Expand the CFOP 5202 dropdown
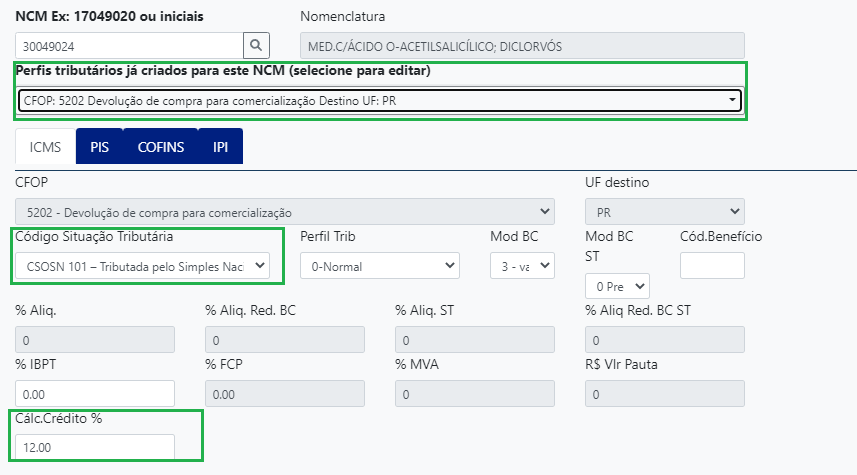The height and width of the screenshot is (475, 857). pyautogui.click(x=285, y=212)
